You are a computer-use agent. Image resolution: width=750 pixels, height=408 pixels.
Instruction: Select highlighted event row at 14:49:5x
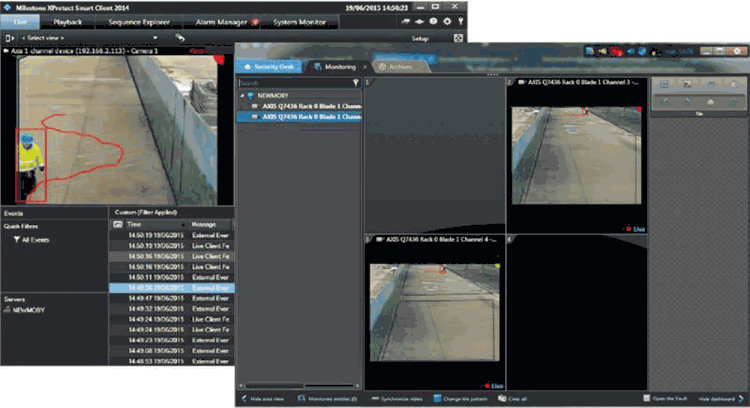click(172, 288)
